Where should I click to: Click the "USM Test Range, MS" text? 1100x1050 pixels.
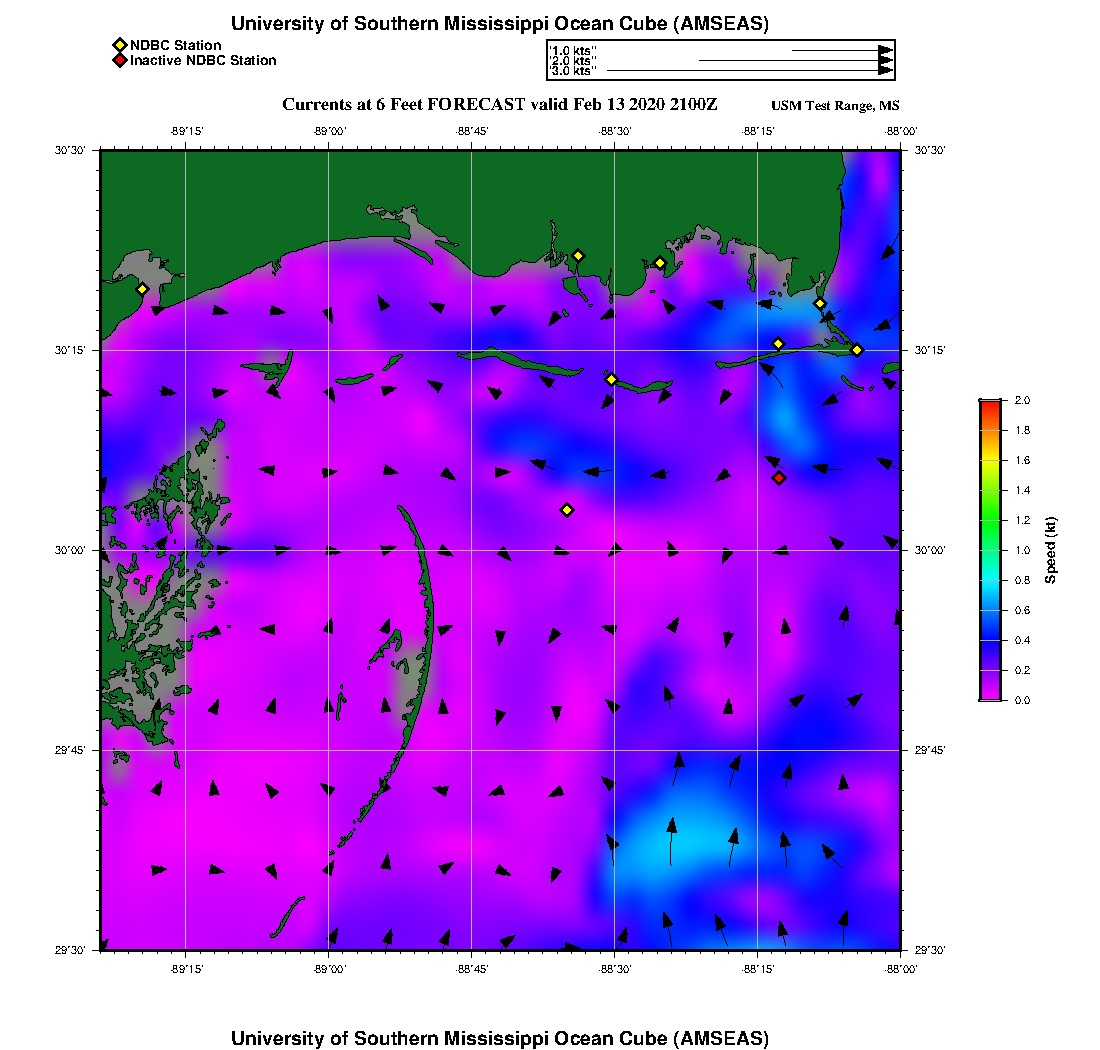pos(835,106)
